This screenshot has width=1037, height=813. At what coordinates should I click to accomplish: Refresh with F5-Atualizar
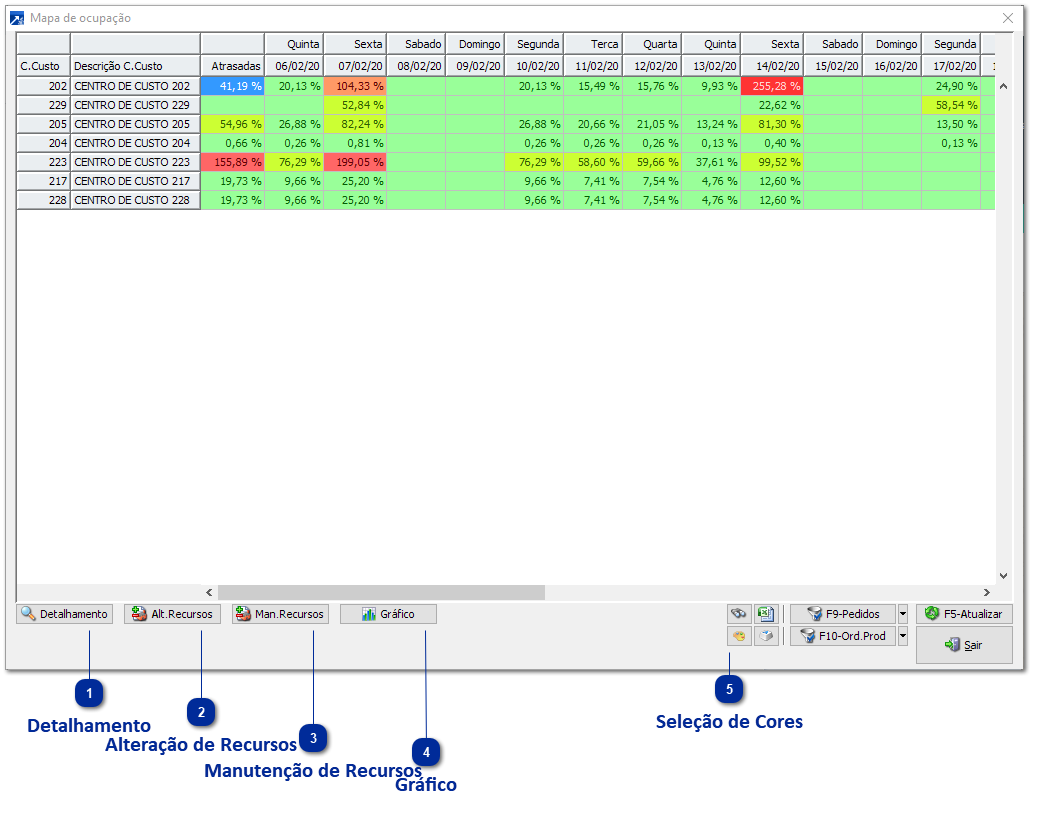coord(964,615)
